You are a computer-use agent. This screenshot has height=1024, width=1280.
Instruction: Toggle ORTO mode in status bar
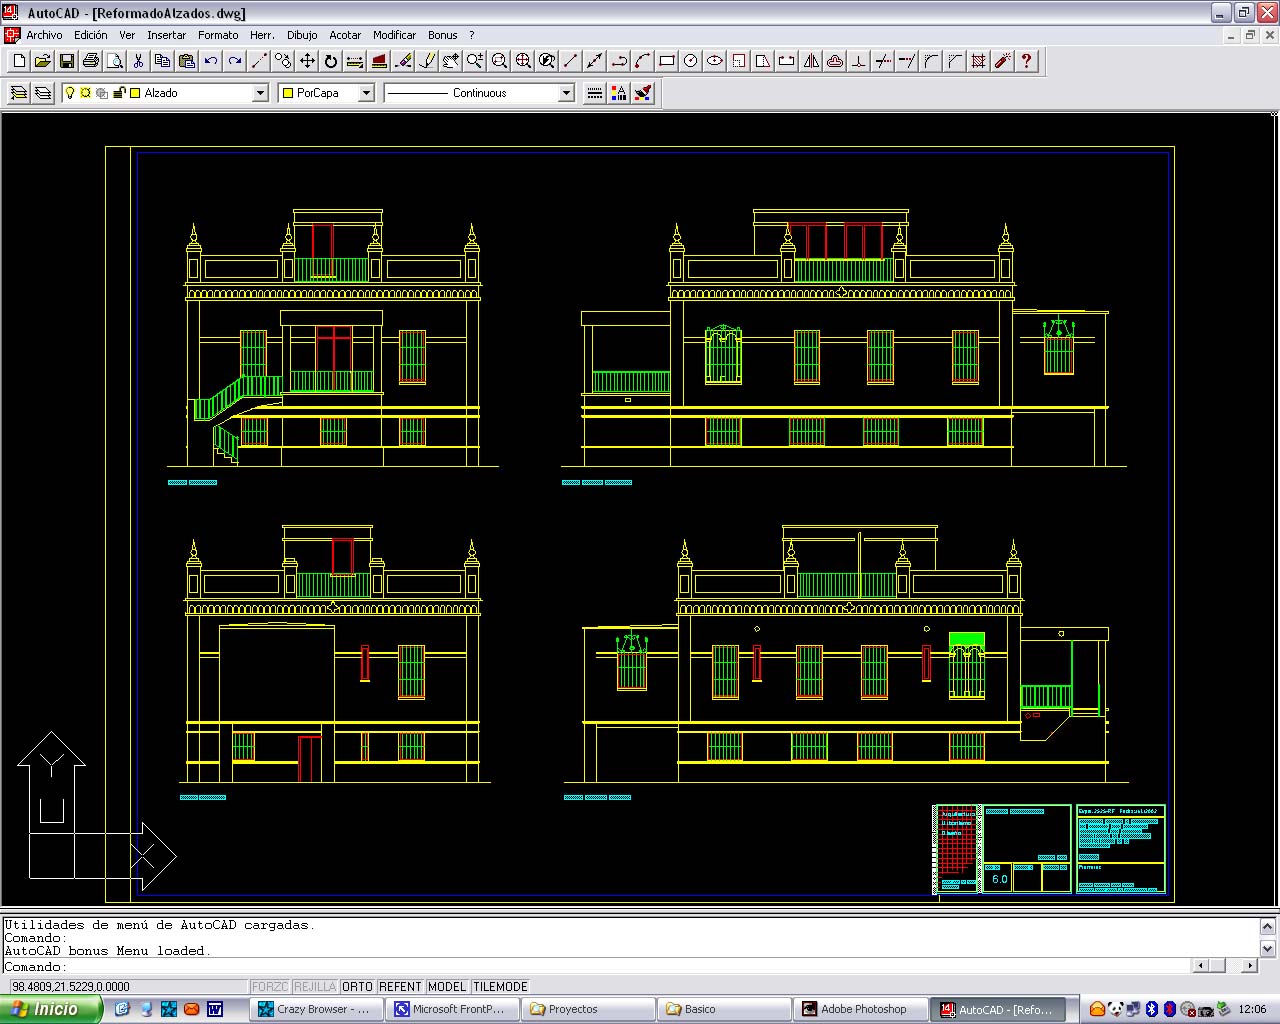point(357,987)
